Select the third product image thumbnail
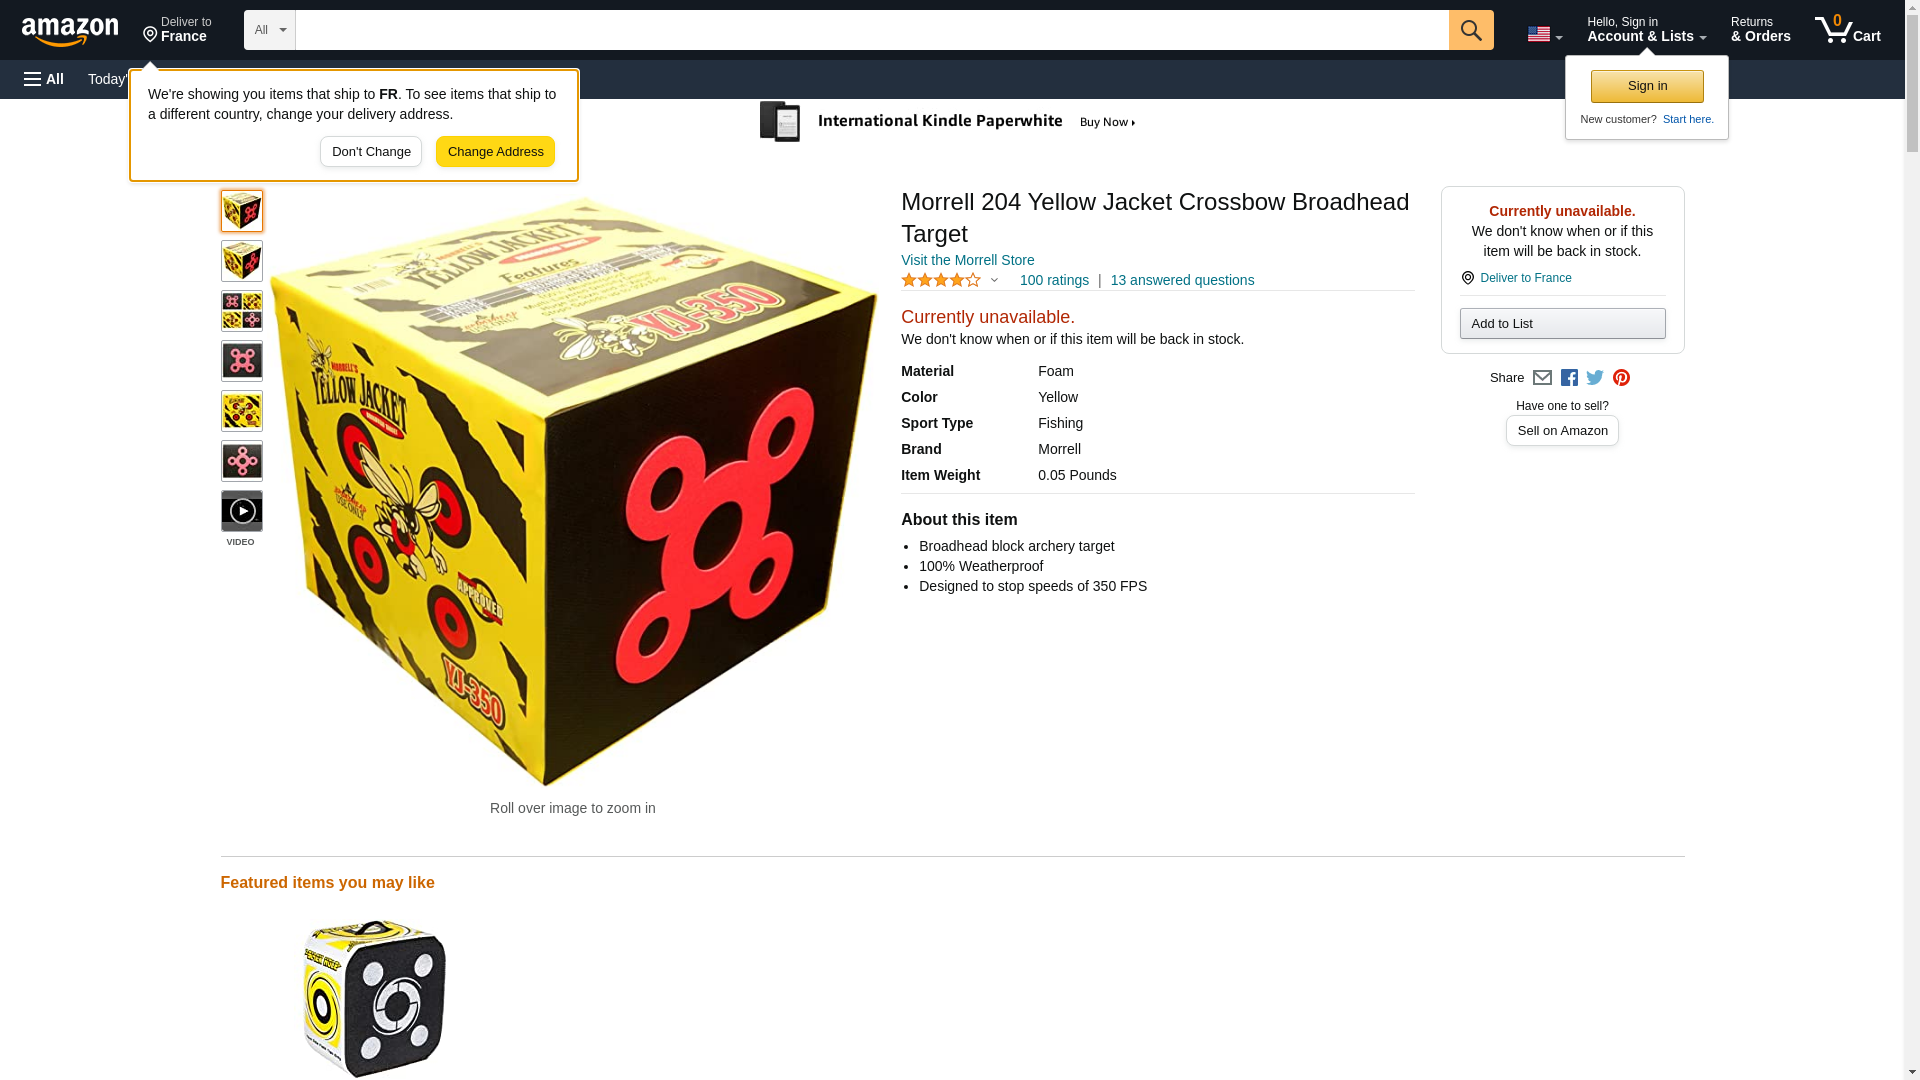The image size is (1920, 1080). click(x=241, y=311)
